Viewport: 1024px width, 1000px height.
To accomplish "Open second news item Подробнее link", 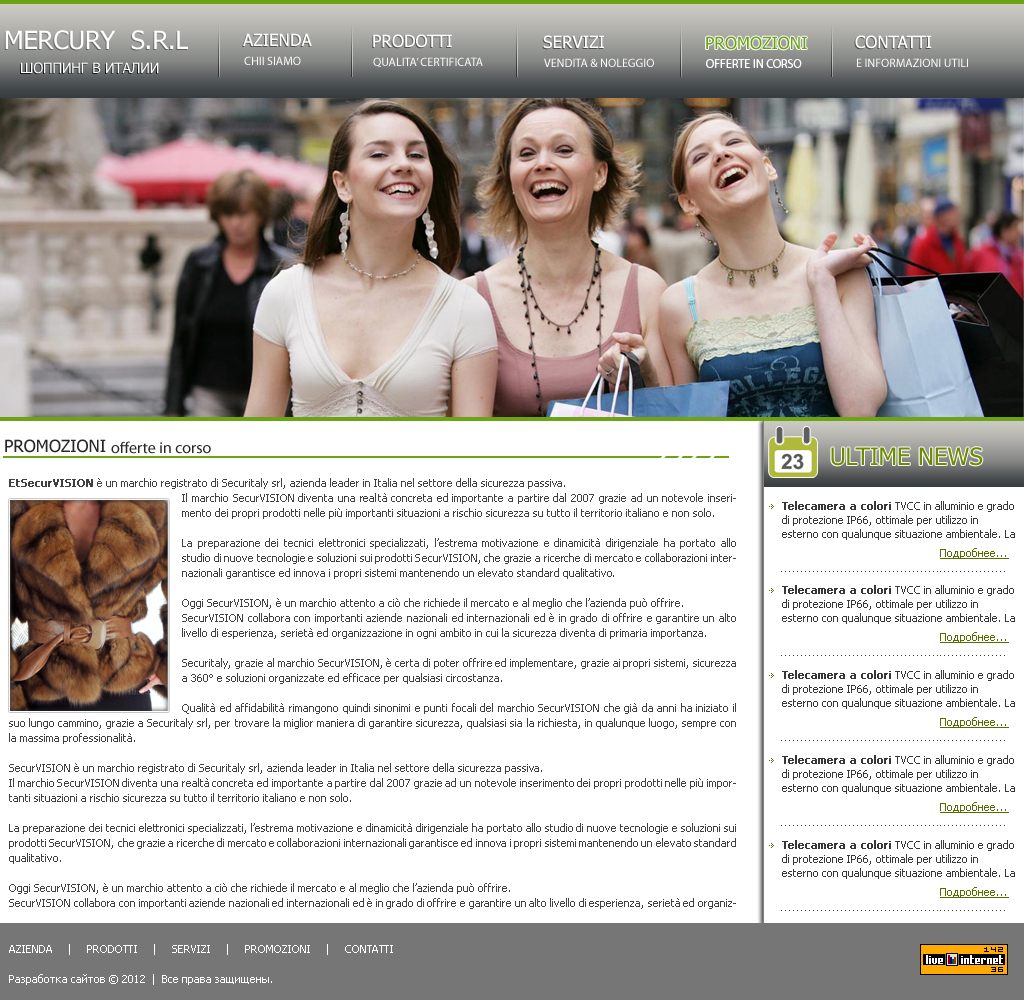I will point(973,637).
